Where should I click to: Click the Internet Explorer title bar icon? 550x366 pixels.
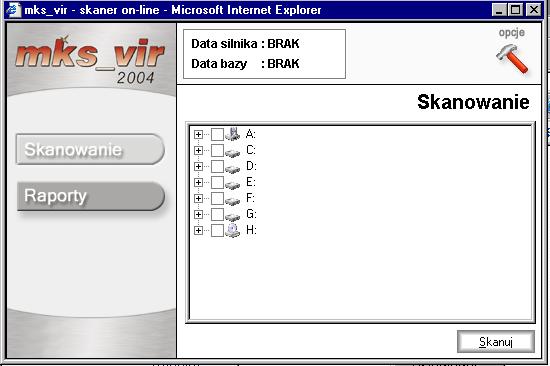coord(13,9)
